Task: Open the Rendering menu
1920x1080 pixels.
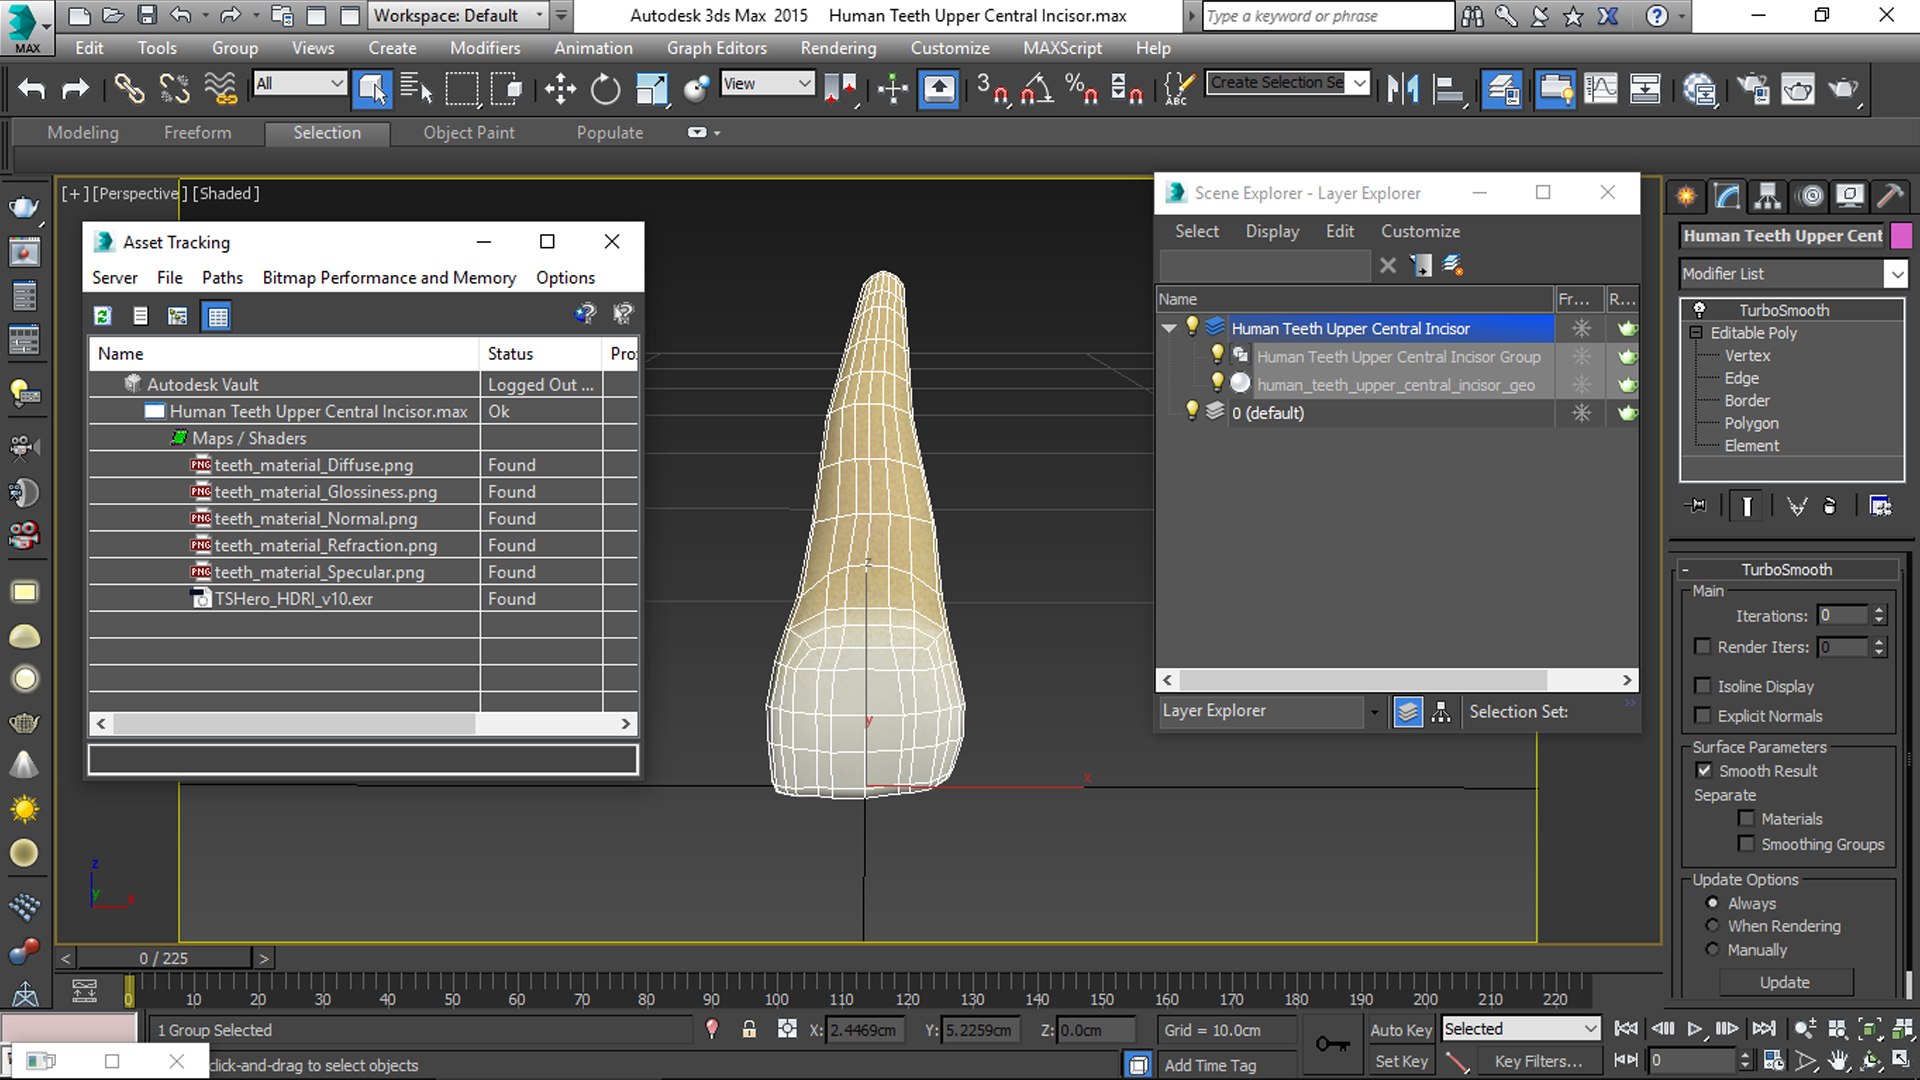Action: pos(838,48)
